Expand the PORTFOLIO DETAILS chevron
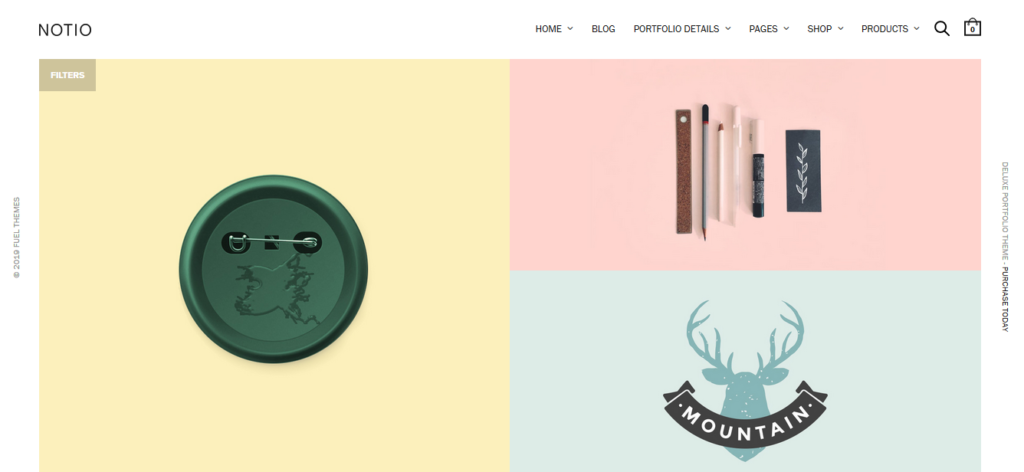The image size is (1024, 472). click(728, 29)
